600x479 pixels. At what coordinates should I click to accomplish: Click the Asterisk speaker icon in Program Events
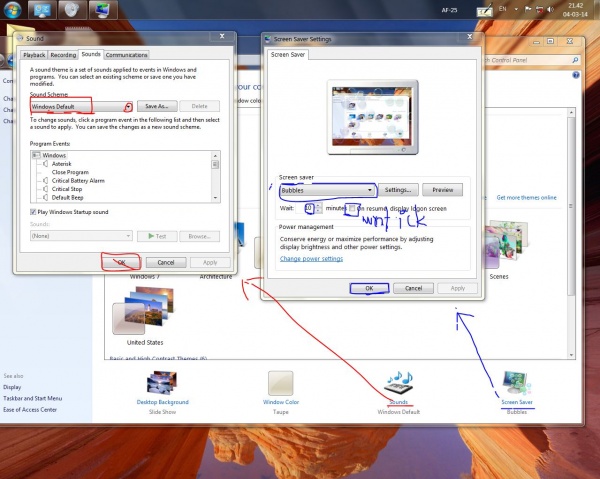click(46, 164)
